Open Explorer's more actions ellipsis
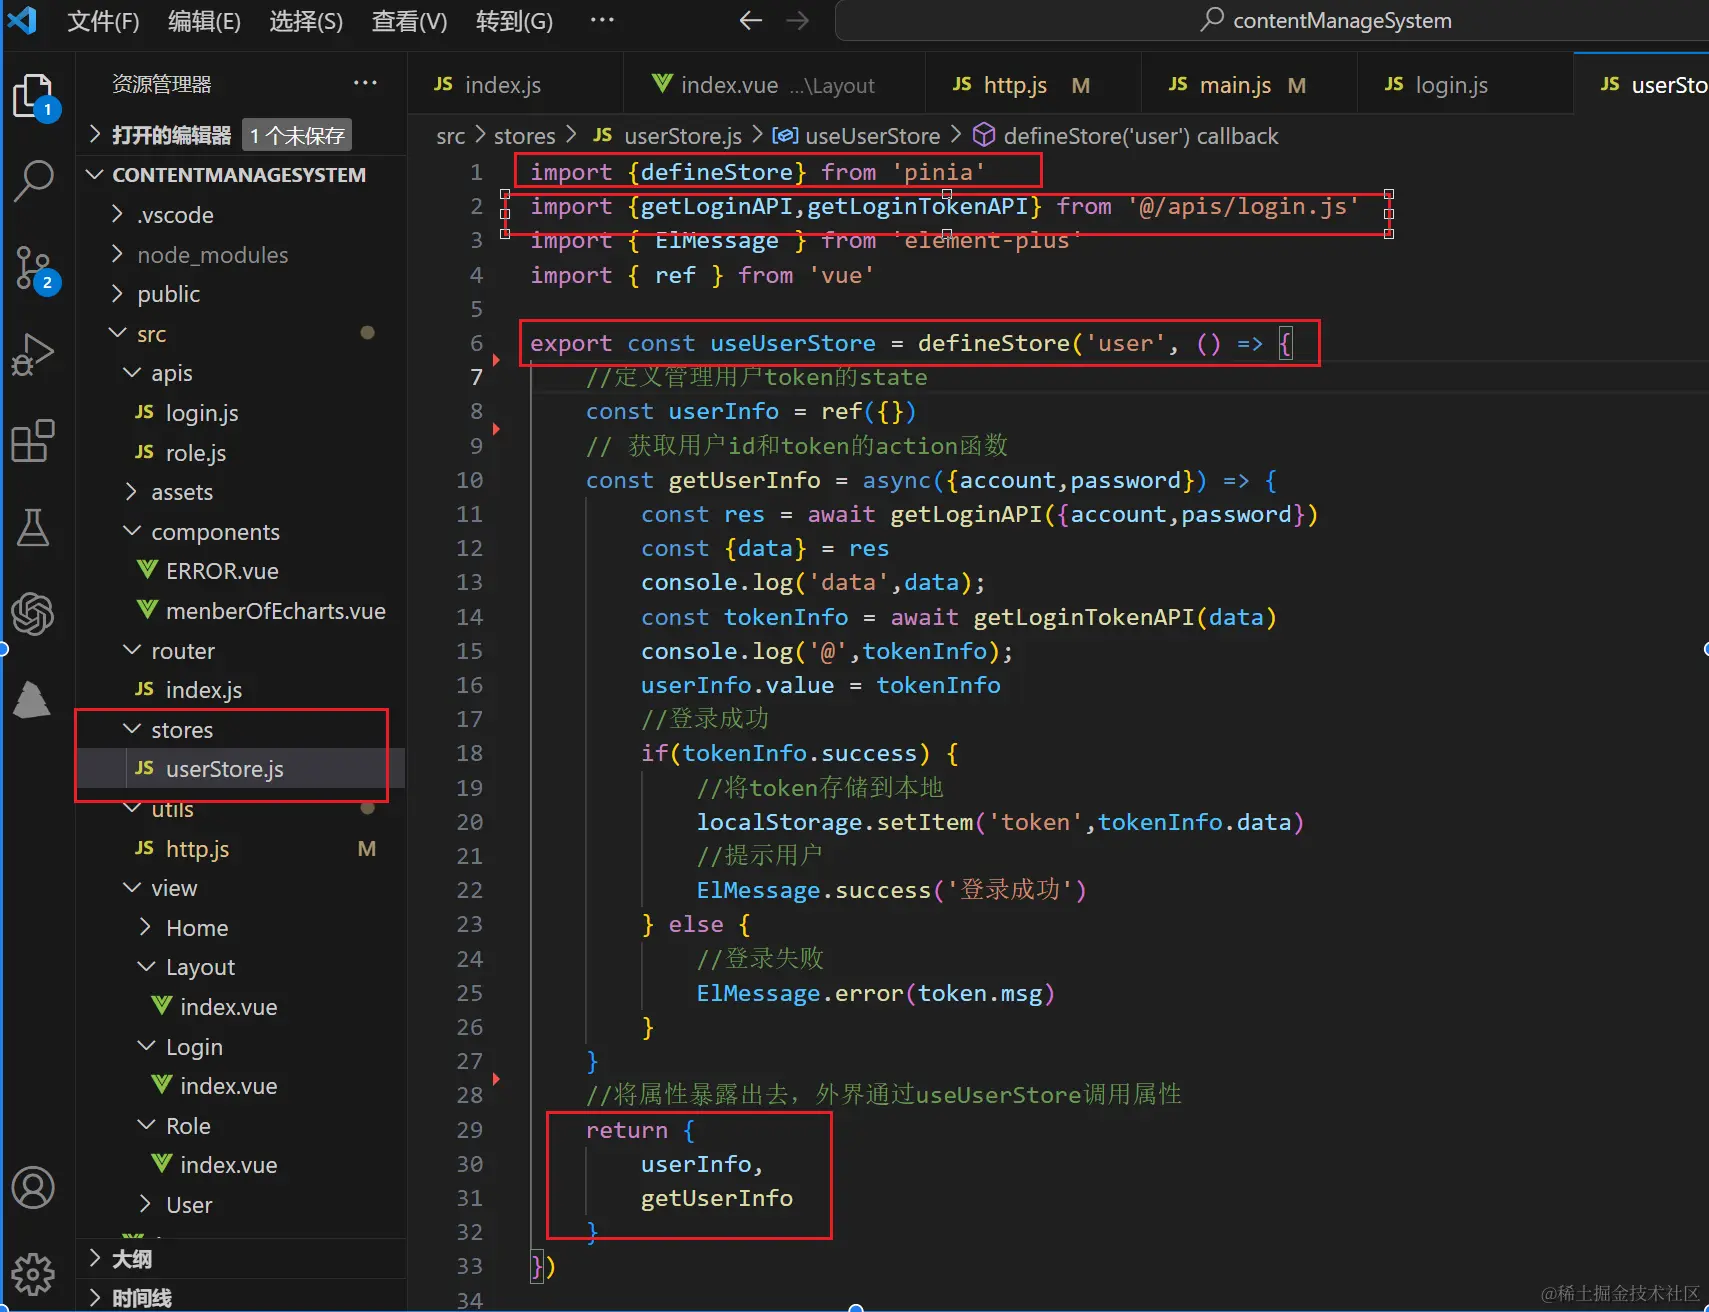Screen dimensions: 1709x1312 coord(365,83)
